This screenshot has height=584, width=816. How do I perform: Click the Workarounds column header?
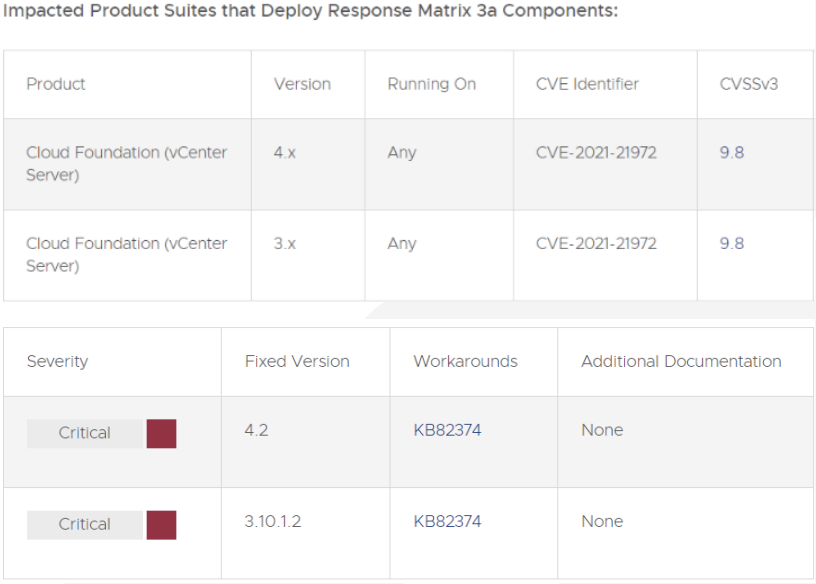click(x=465, y=361)
